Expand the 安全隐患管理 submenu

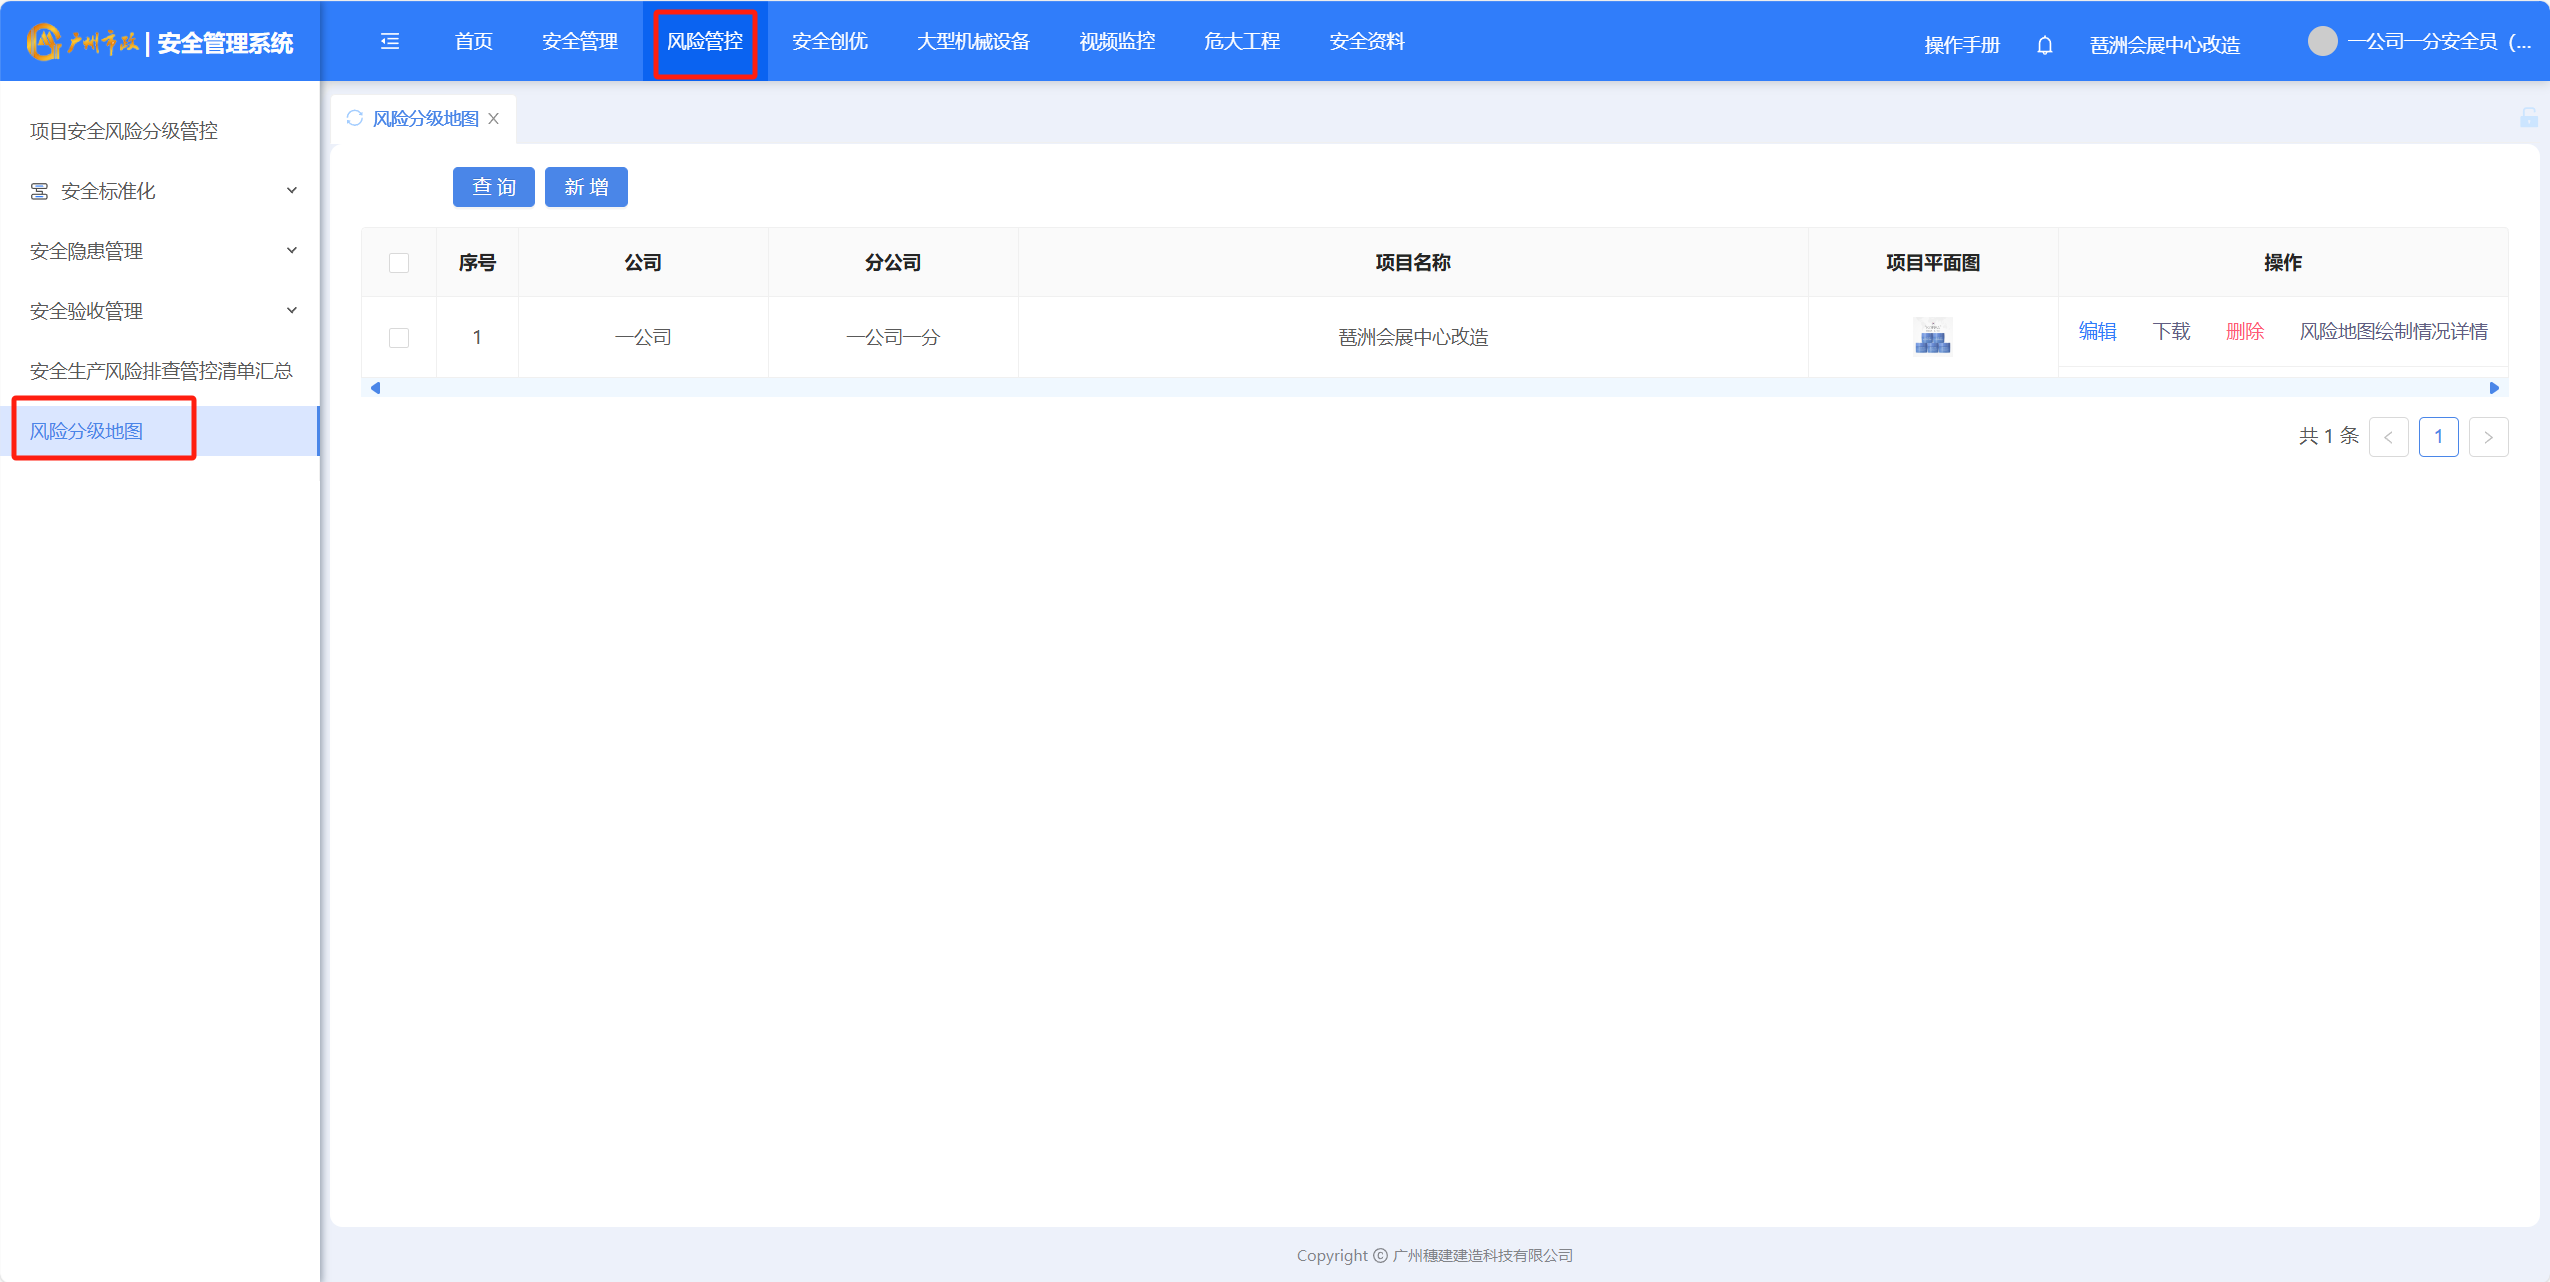pyautogui.click(x=292, y=251)
